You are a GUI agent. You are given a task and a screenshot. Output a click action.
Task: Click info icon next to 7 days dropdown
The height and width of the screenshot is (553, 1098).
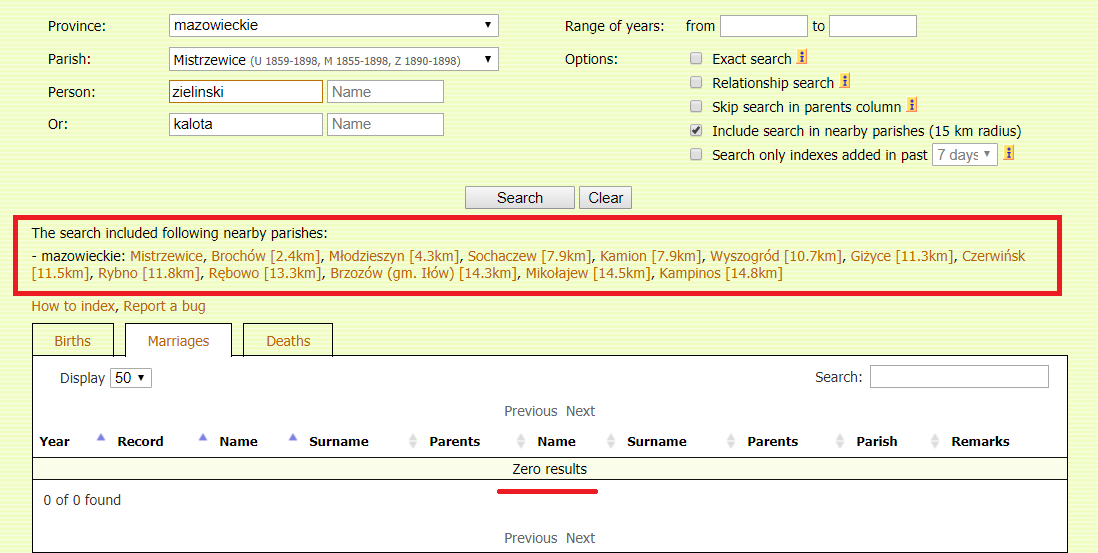[x=1009, y=153]
